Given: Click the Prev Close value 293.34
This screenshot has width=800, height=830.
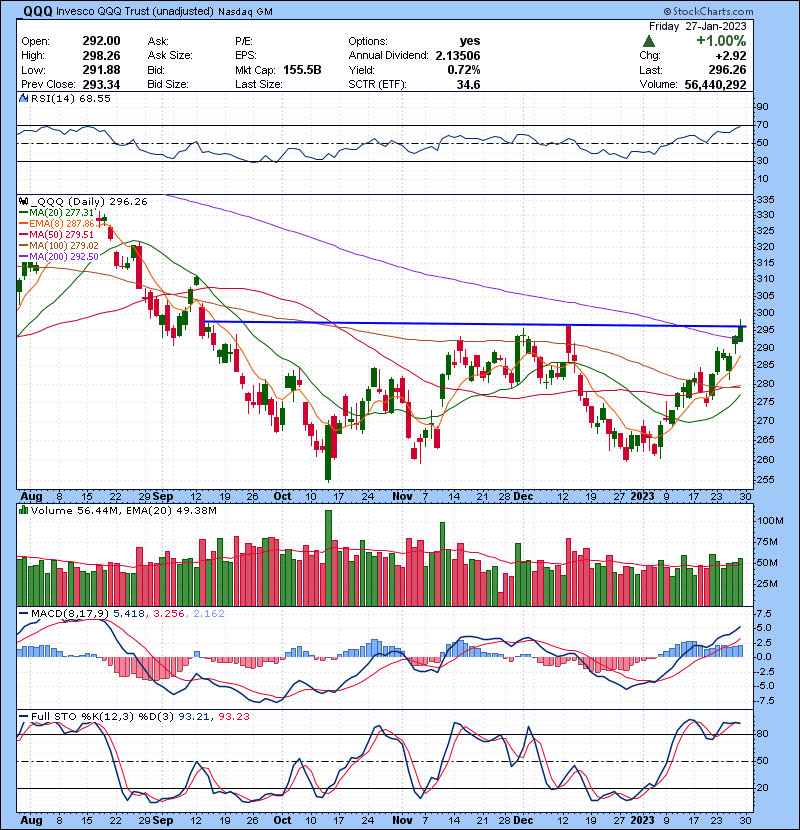Looking at the screenshot, I should (101, 84).
